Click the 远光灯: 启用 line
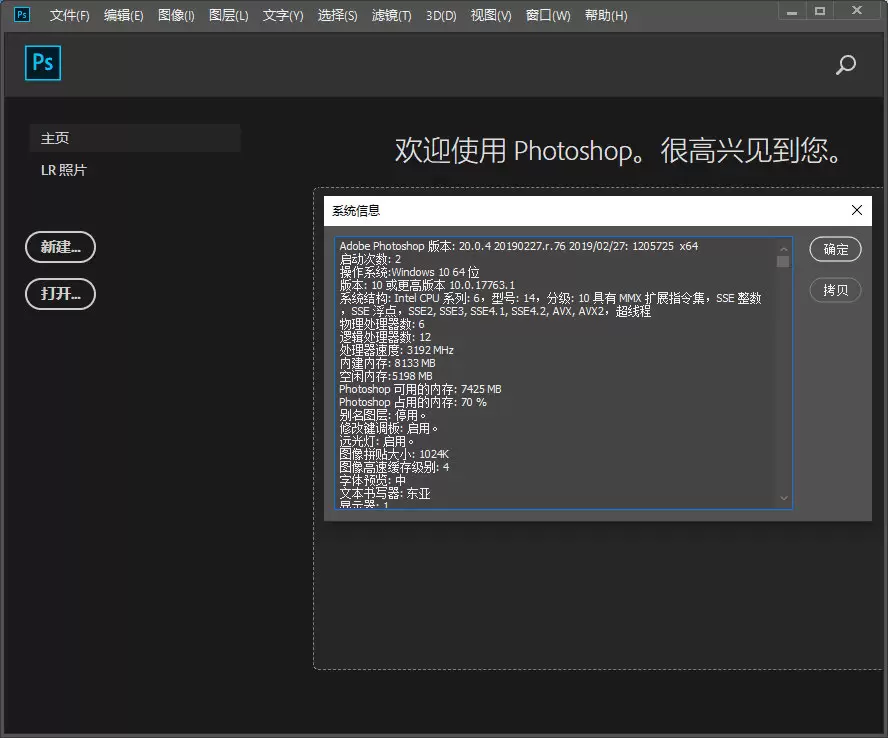This screenshot has width=888, height=738. click(377, 441)
